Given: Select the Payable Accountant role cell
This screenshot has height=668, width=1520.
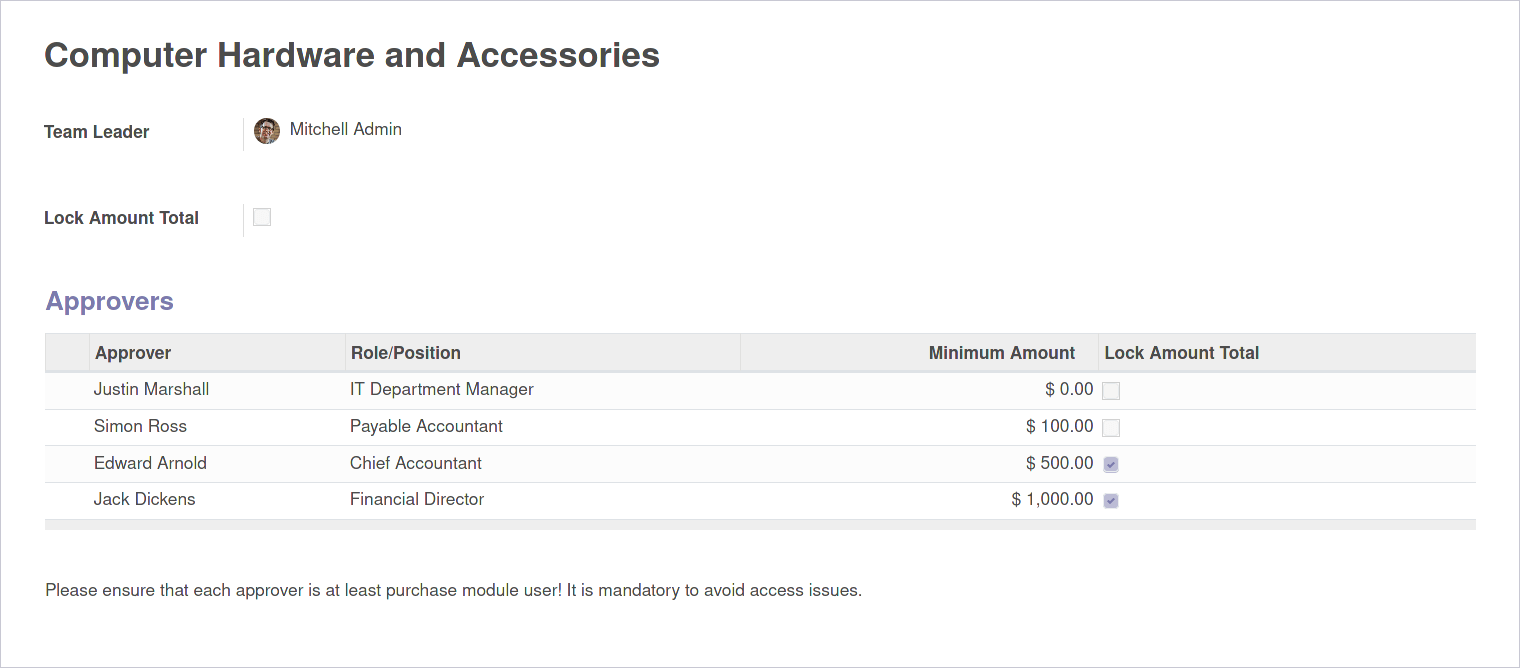Looking at the screenshot, I should (426, 426).
